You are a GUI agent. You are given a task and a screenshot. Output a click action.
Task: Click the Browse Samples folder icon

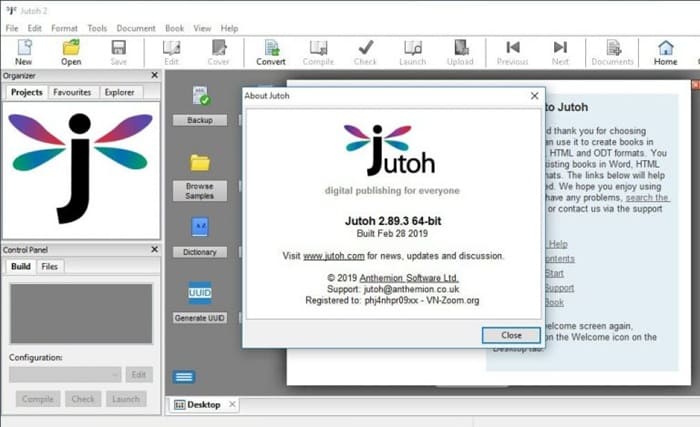[x=200, y=163]
